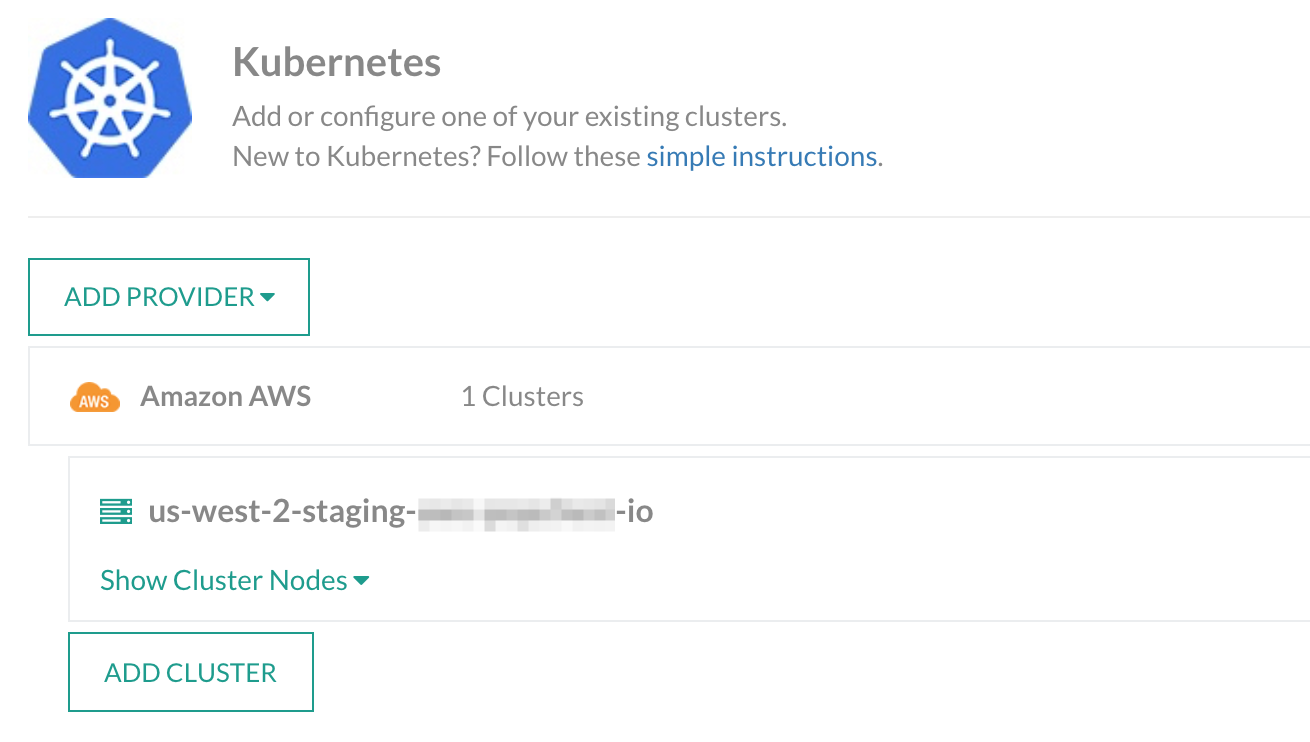Click the arrow next to Show Cluster Nodes
Screen dimensions: 1310x742
362,581
